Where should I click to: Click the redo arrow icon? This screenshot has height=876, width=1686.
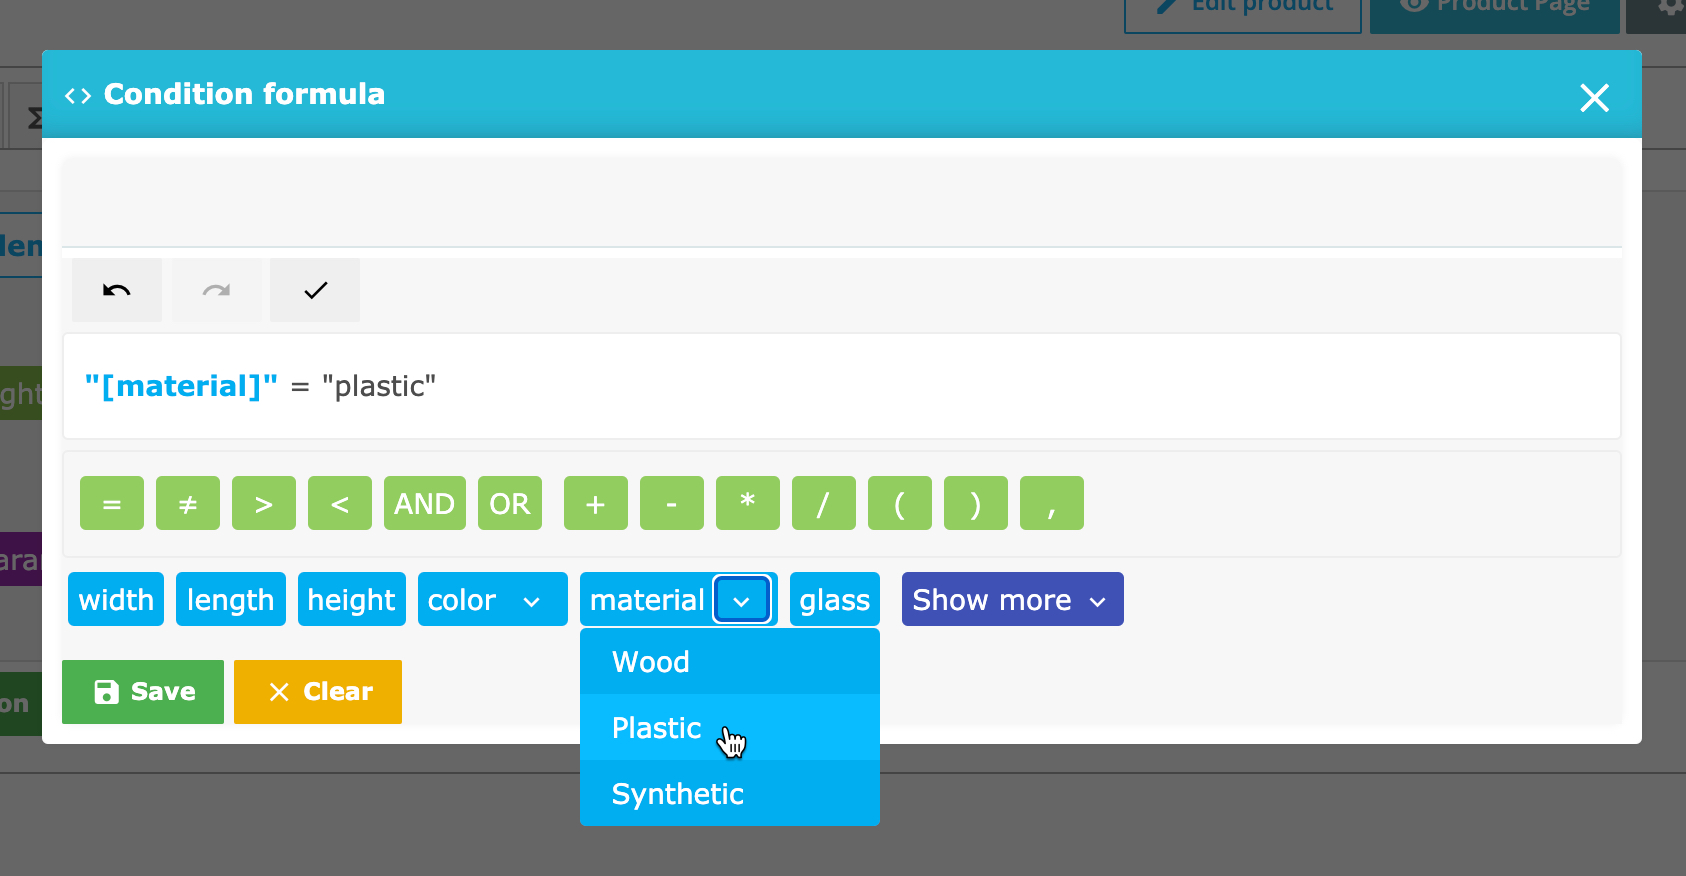coord(216,290)
